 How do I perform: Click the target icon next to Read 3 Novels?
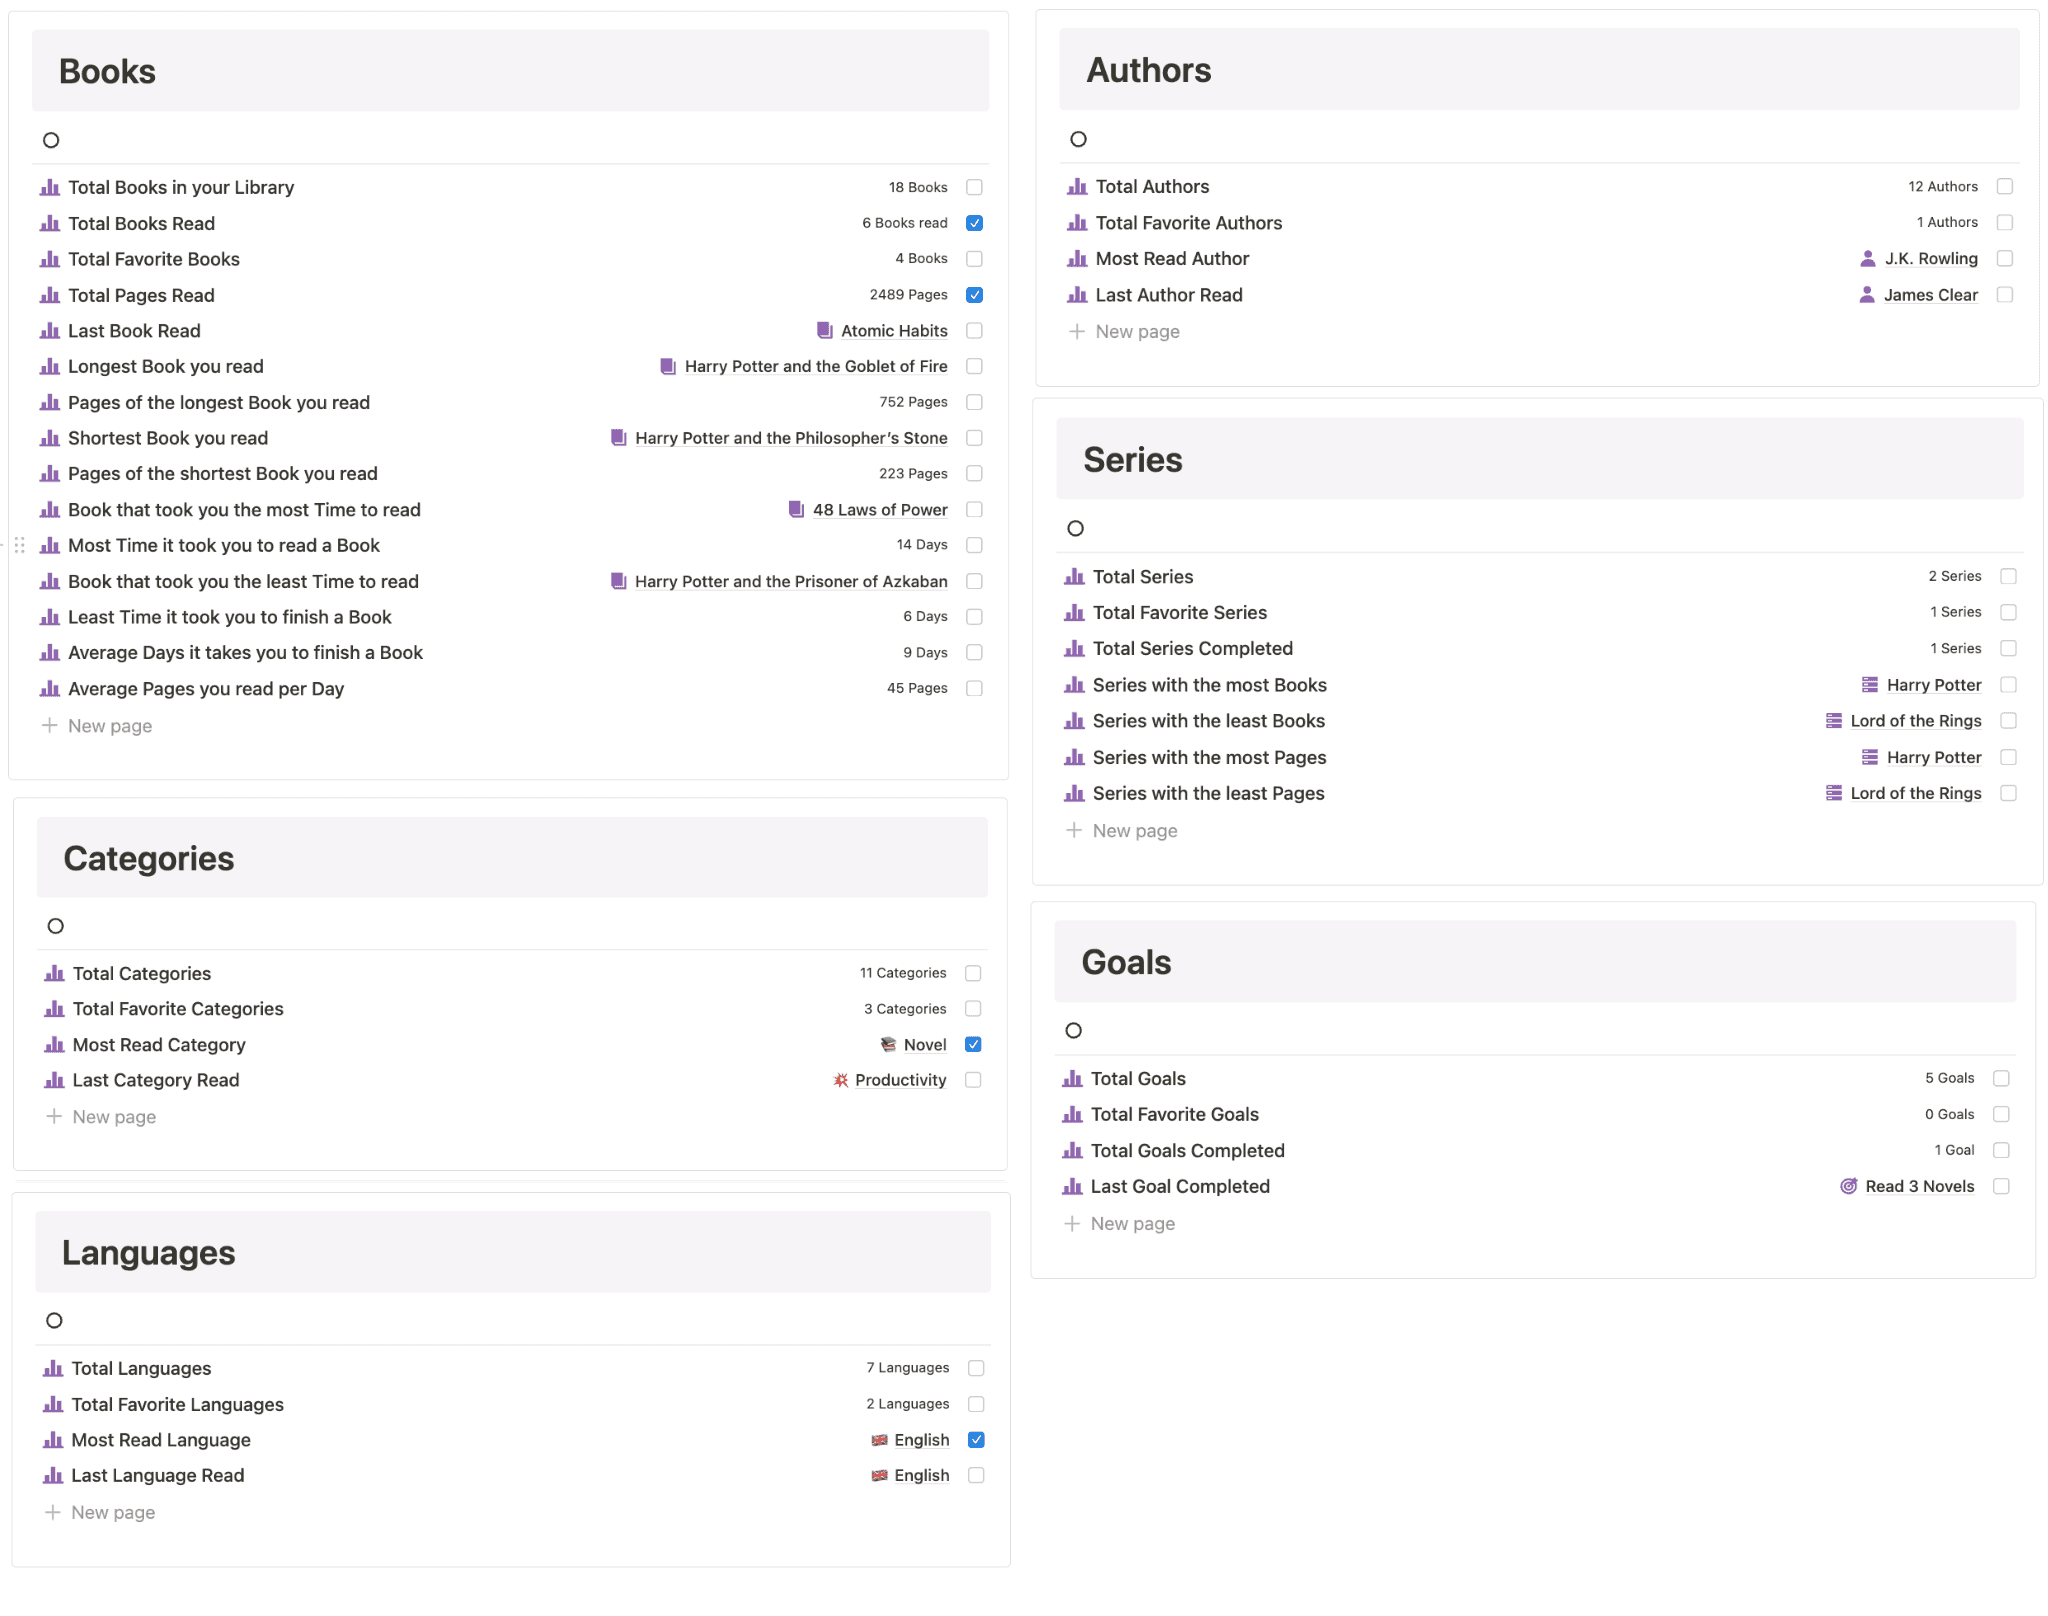(x=1848, y=1186)
